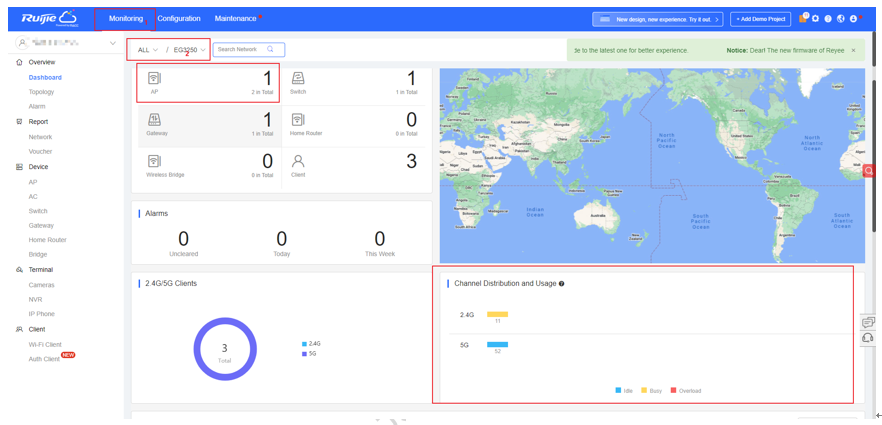Select Topology in sidebar
Viewport: 882px width, 425px height.
click(42, 92)
